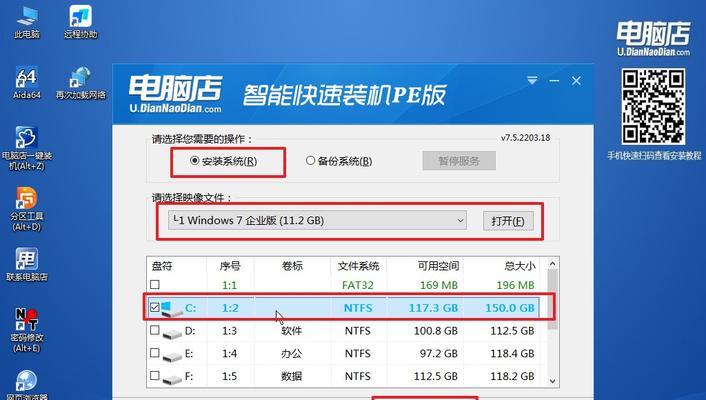Uncheck the C: partition checkbox

tap(155, 307)
